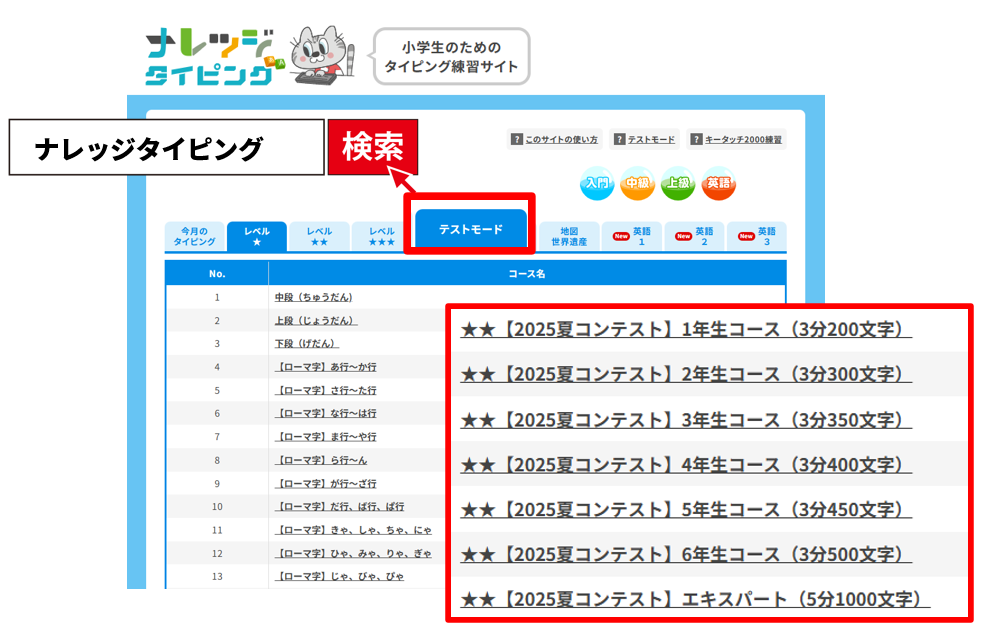This screenshot has height=637, width=982.
Task: Open the テストモード help link at top
Action: point(644,139)
